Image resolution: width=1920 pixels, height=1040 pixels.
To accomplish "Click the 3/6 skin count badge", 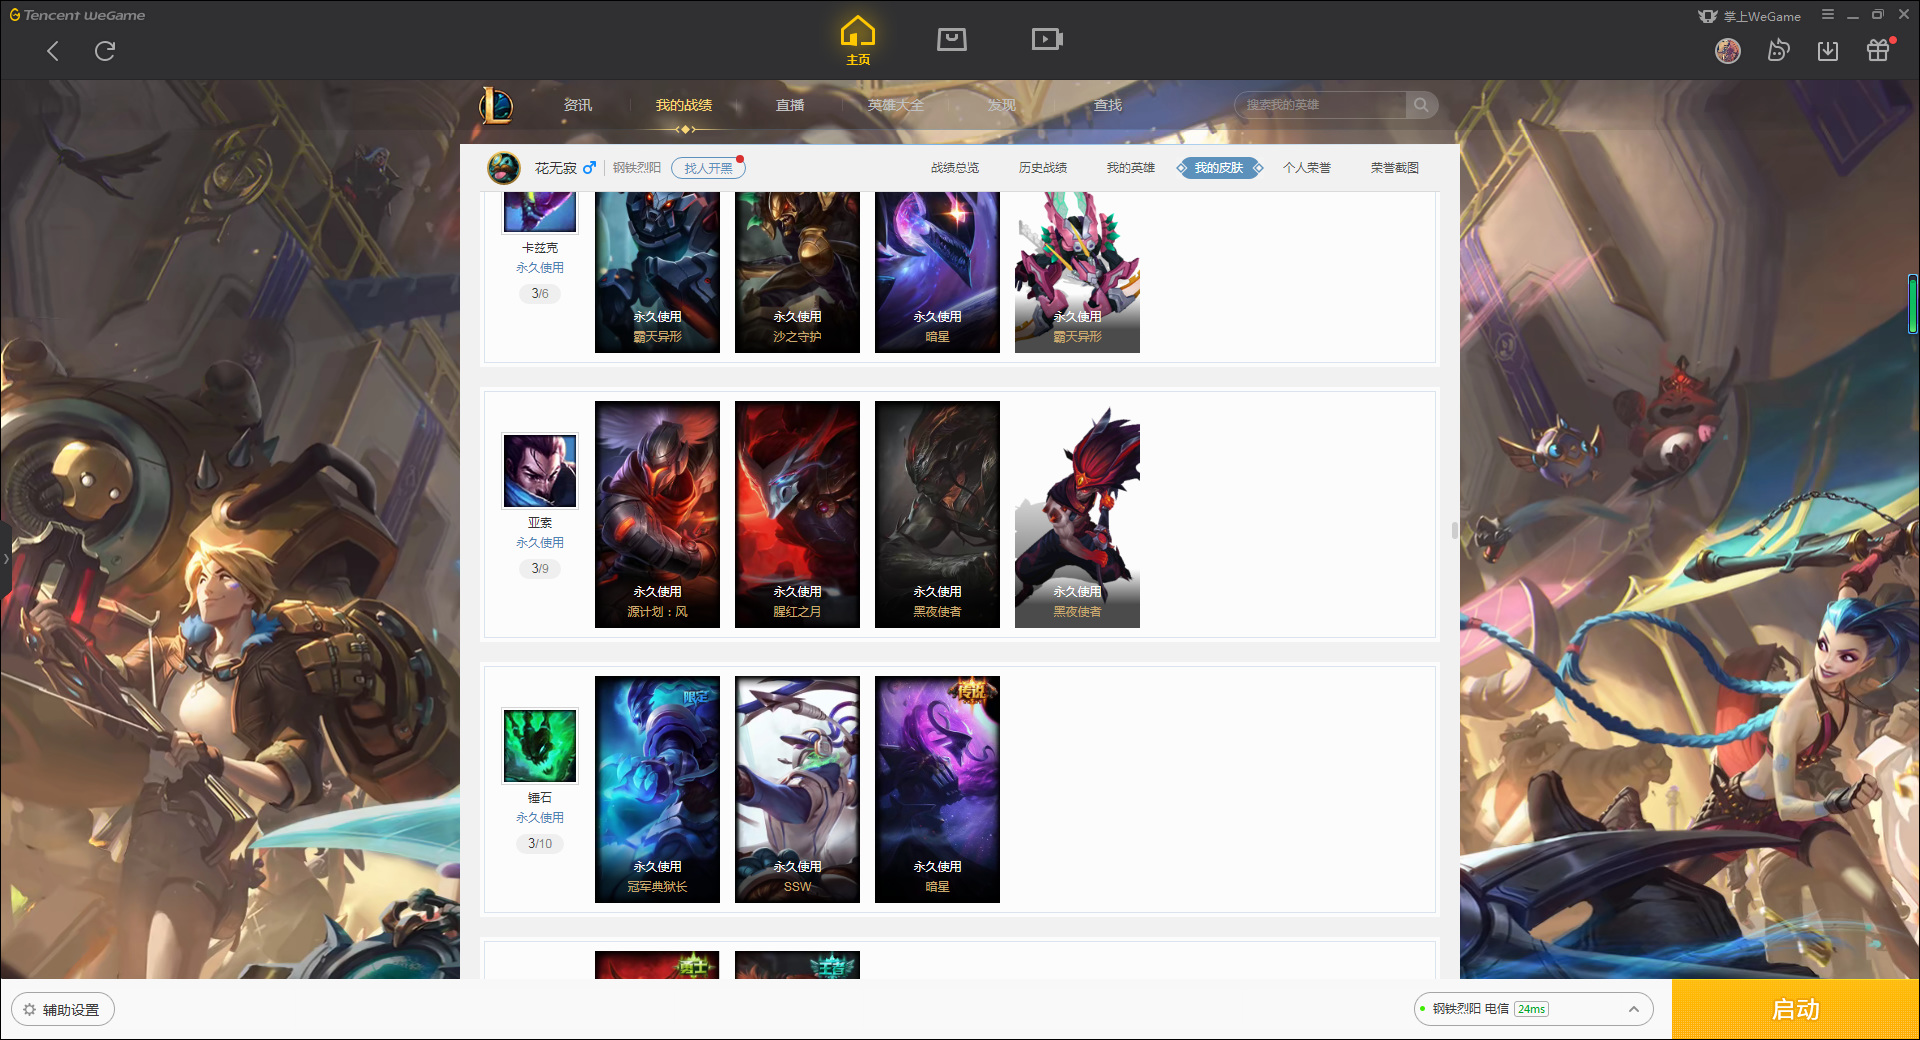I will 540,294.
